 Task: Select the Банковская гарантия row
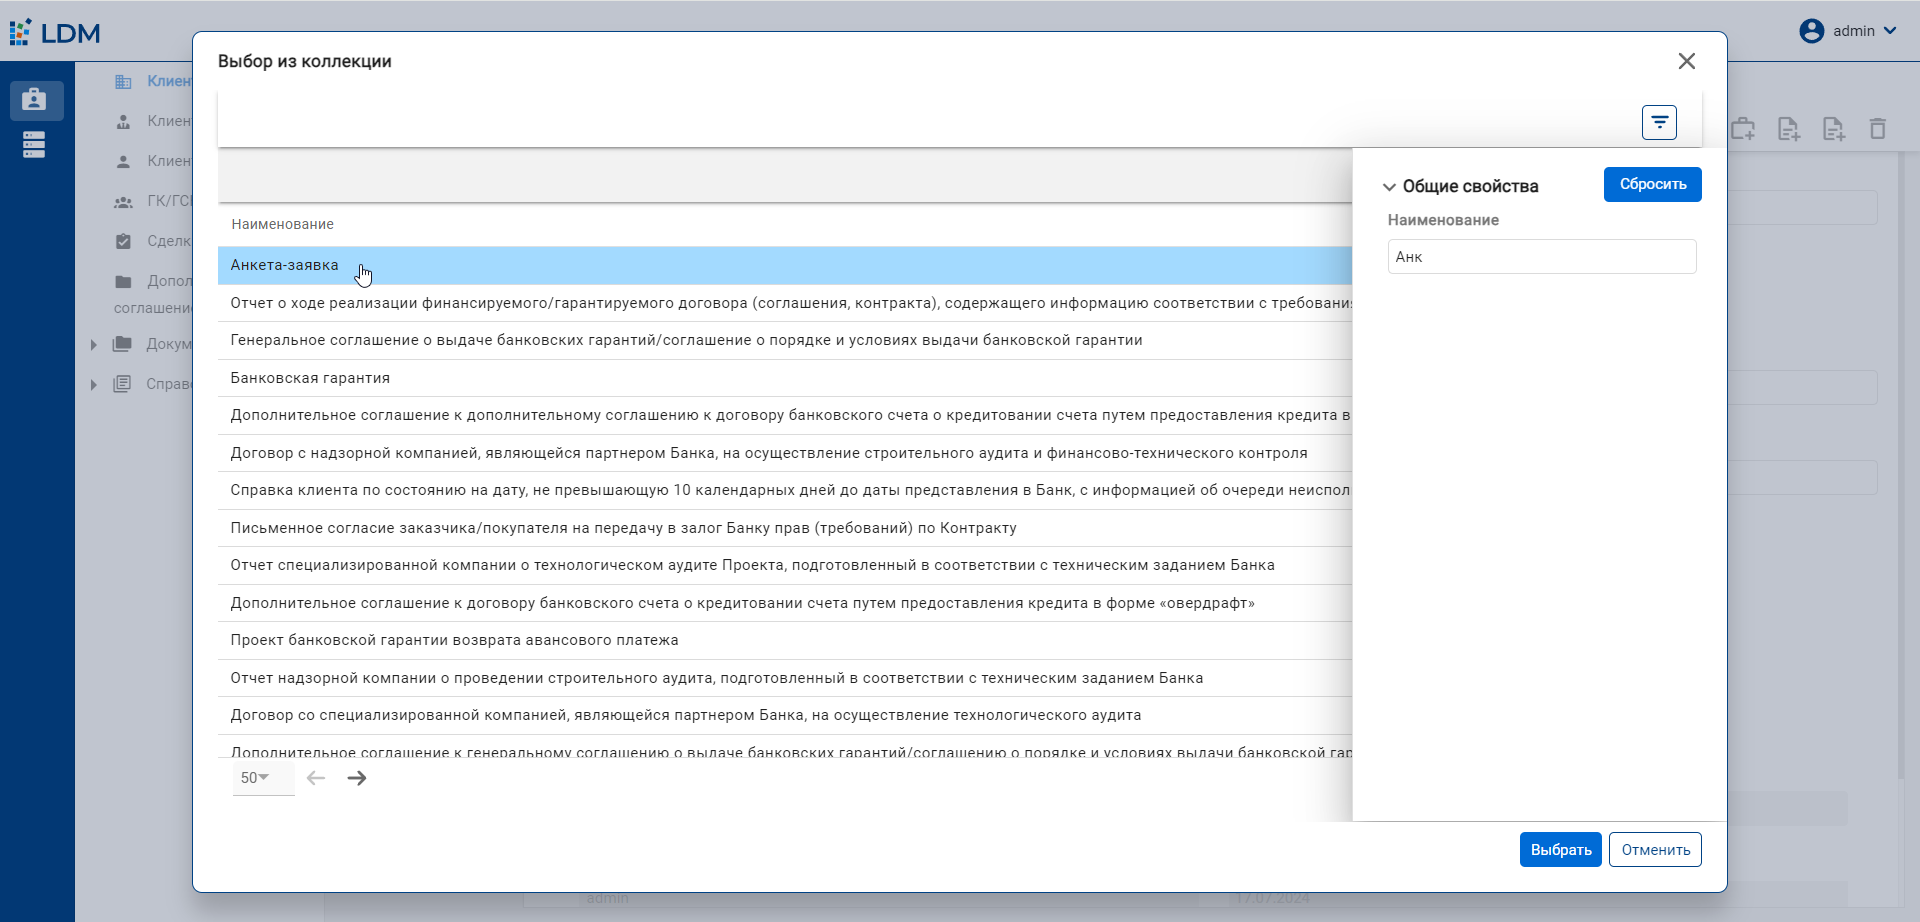[x=310, y=378]
